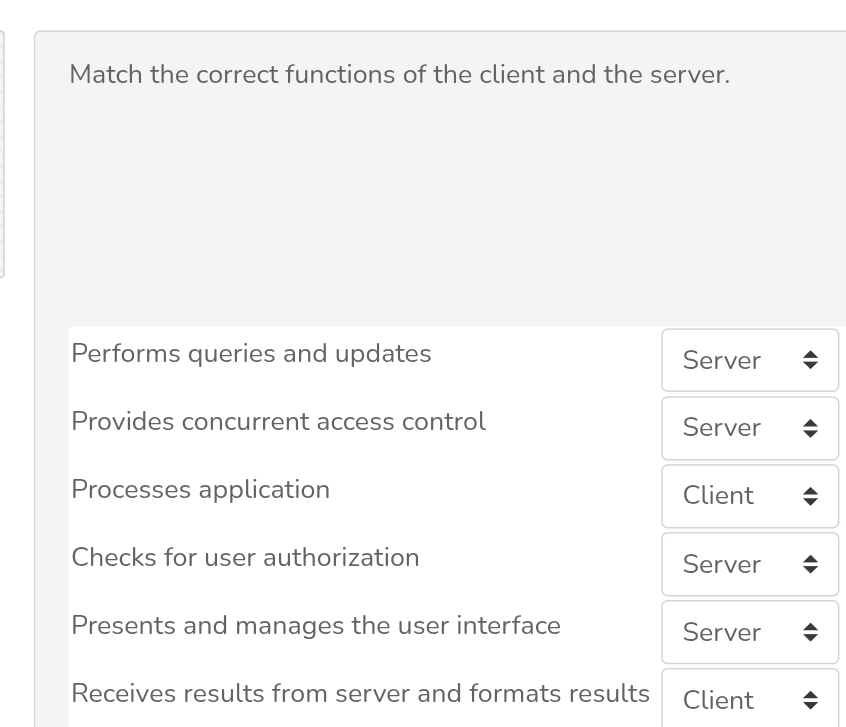
Task: Select the Server value for queries and updates
Action: 722,360
